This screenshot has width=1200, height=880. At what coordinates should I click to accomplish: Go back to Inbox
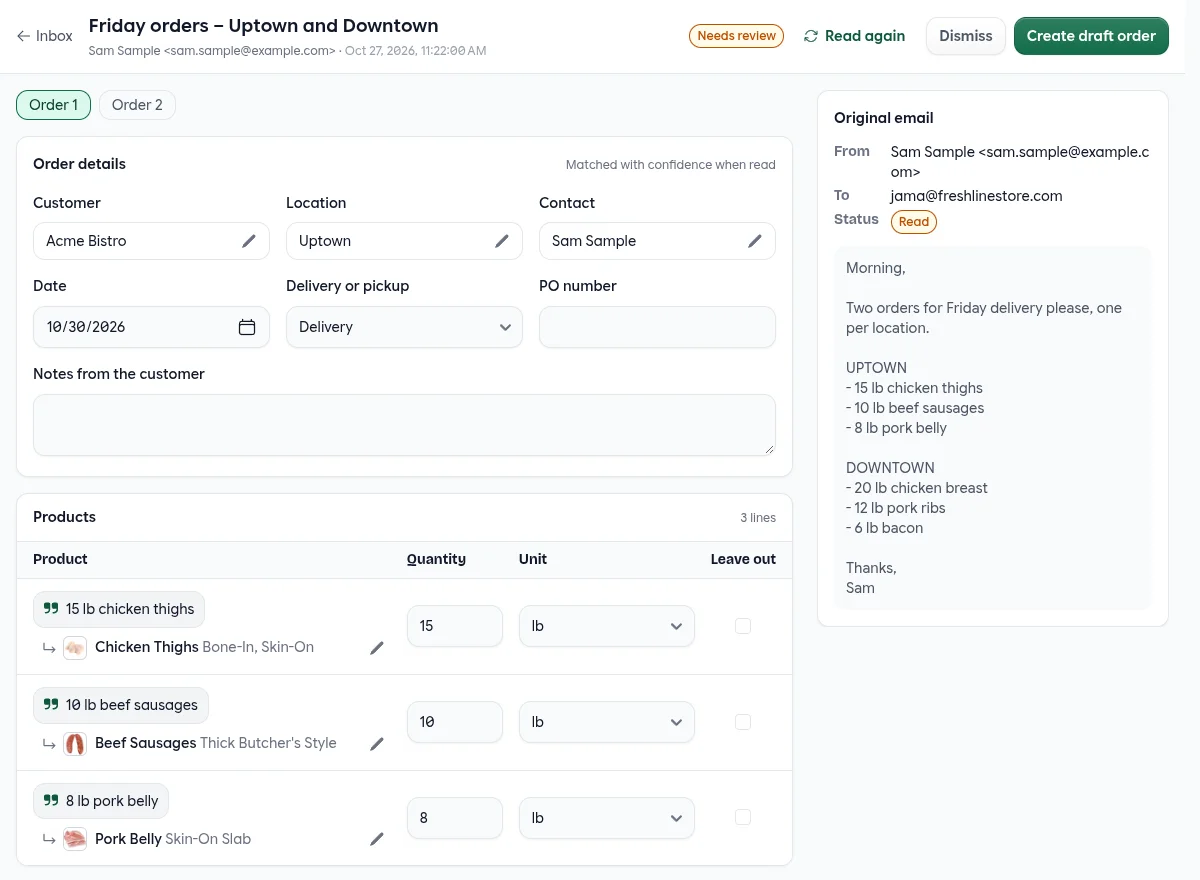pyautogui.click(x=45, y=36)
